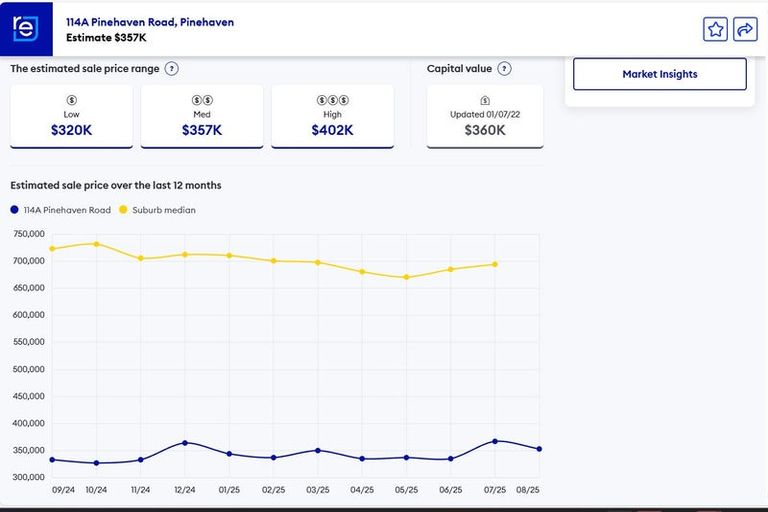The image size is (768, 512).
Task: Click the double dollar icon on Med card
Action: coord(202,100)
